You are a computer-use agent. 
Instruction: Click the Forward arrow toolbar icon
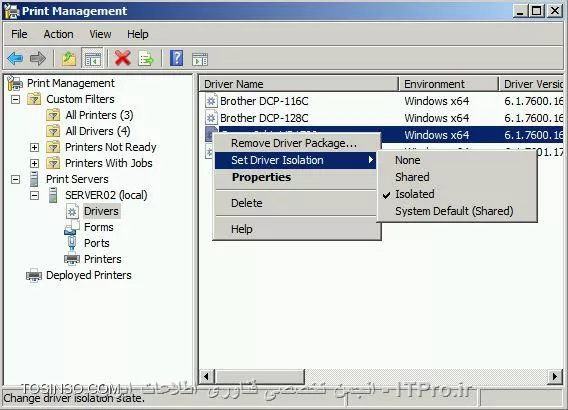pyautogui.click(x=38, y=58)
